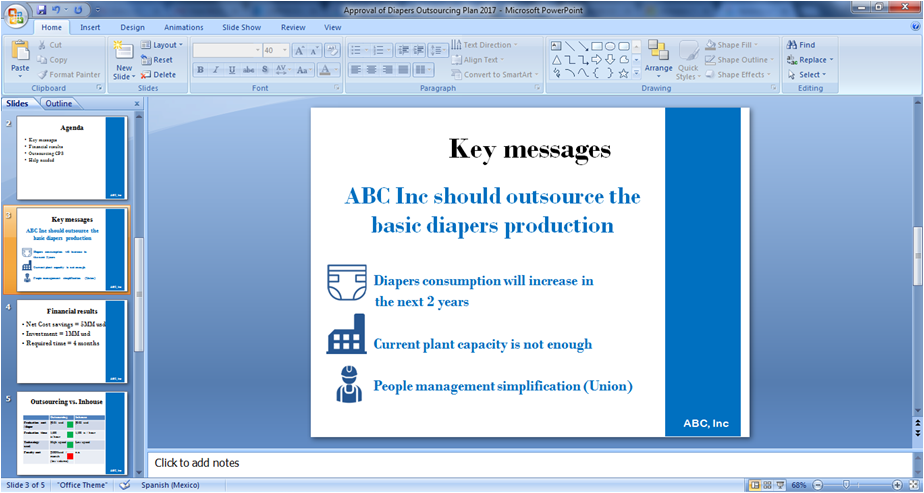The width and height of the screenshot is (924, 493).
Task: Select the arrow line shape
Action: click(583, 45)
